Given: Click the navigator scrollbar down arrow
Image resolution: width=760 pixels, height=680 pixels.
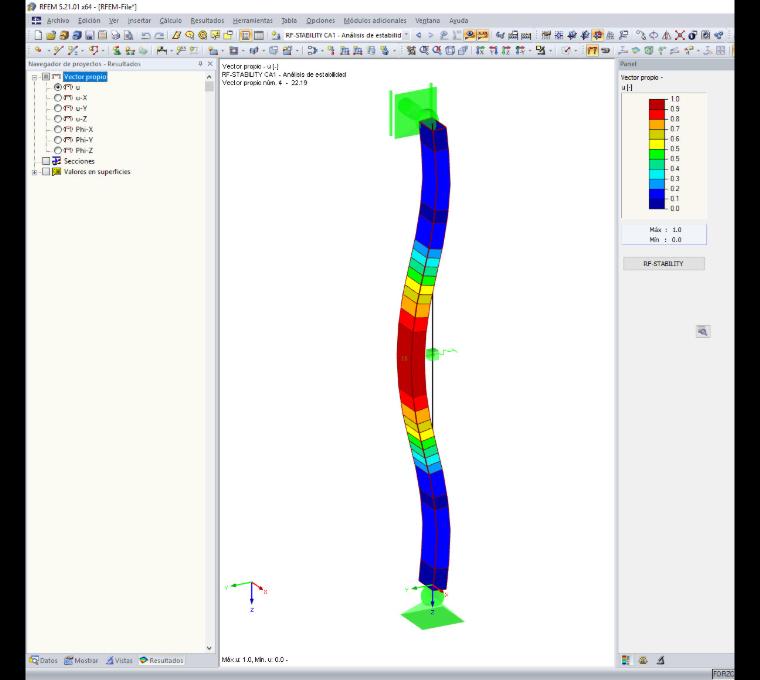Looking at the screenshot, I should 209,648.
